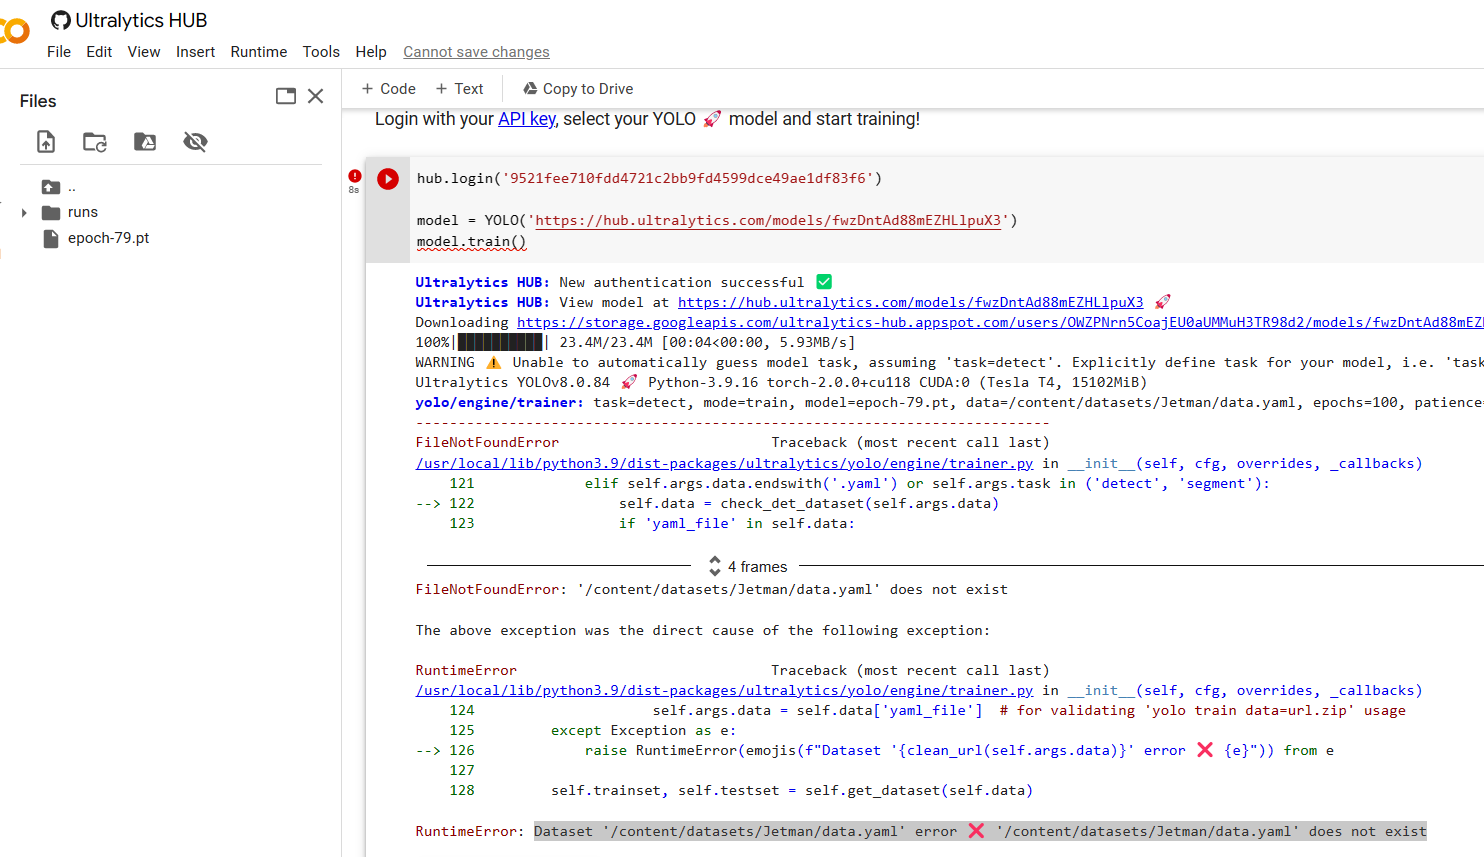Click the Cannot save changes notice

click(x=476, y=51)
